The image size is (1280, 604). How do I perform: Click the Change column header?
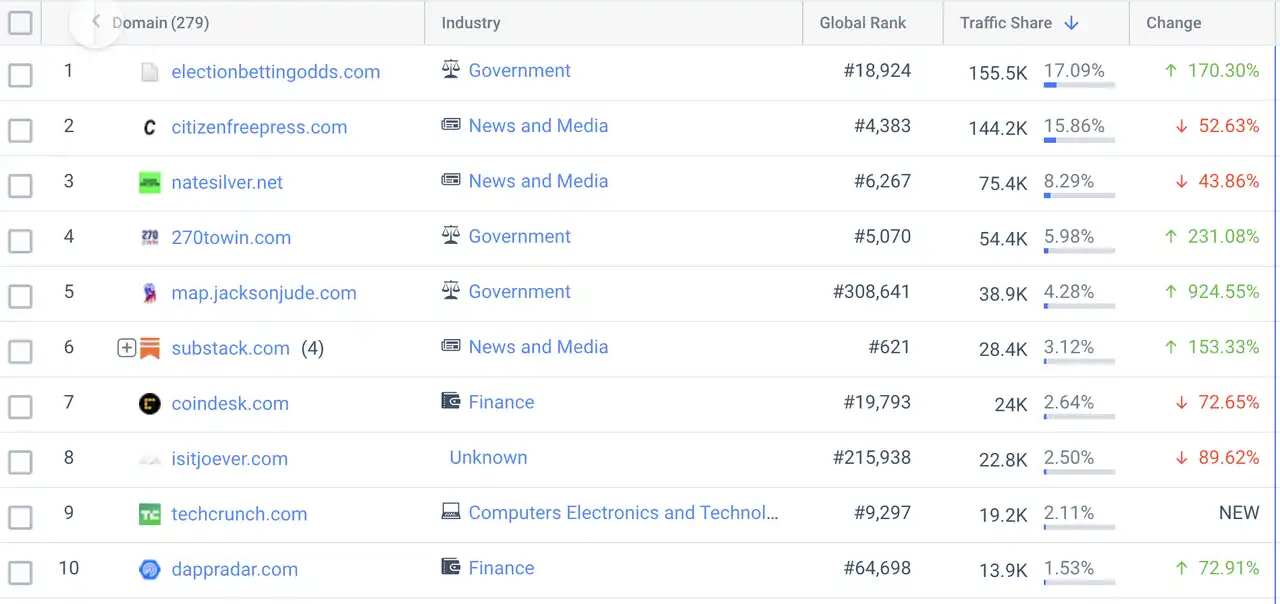(x=1173, y=23)
